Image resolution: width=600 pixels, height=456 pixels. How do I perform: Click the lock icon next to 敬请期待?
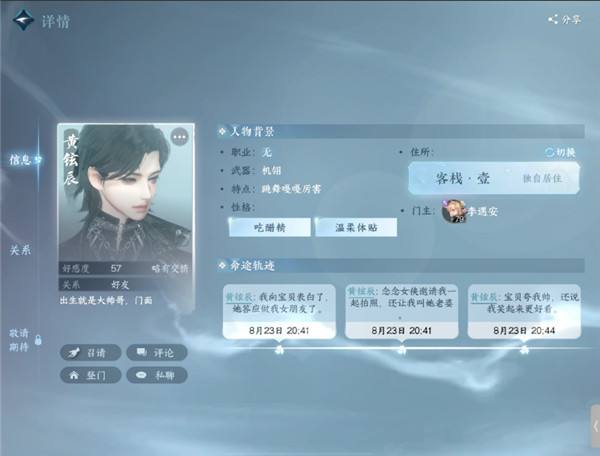pyautogui.click(x=38, y=340)
